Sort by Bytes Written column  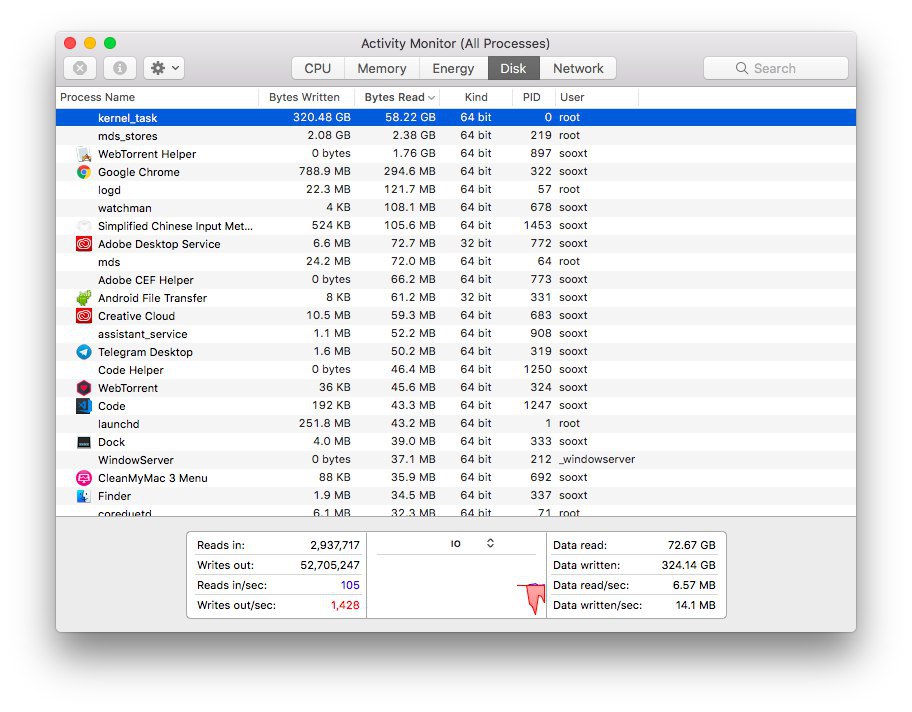point(307,97)
